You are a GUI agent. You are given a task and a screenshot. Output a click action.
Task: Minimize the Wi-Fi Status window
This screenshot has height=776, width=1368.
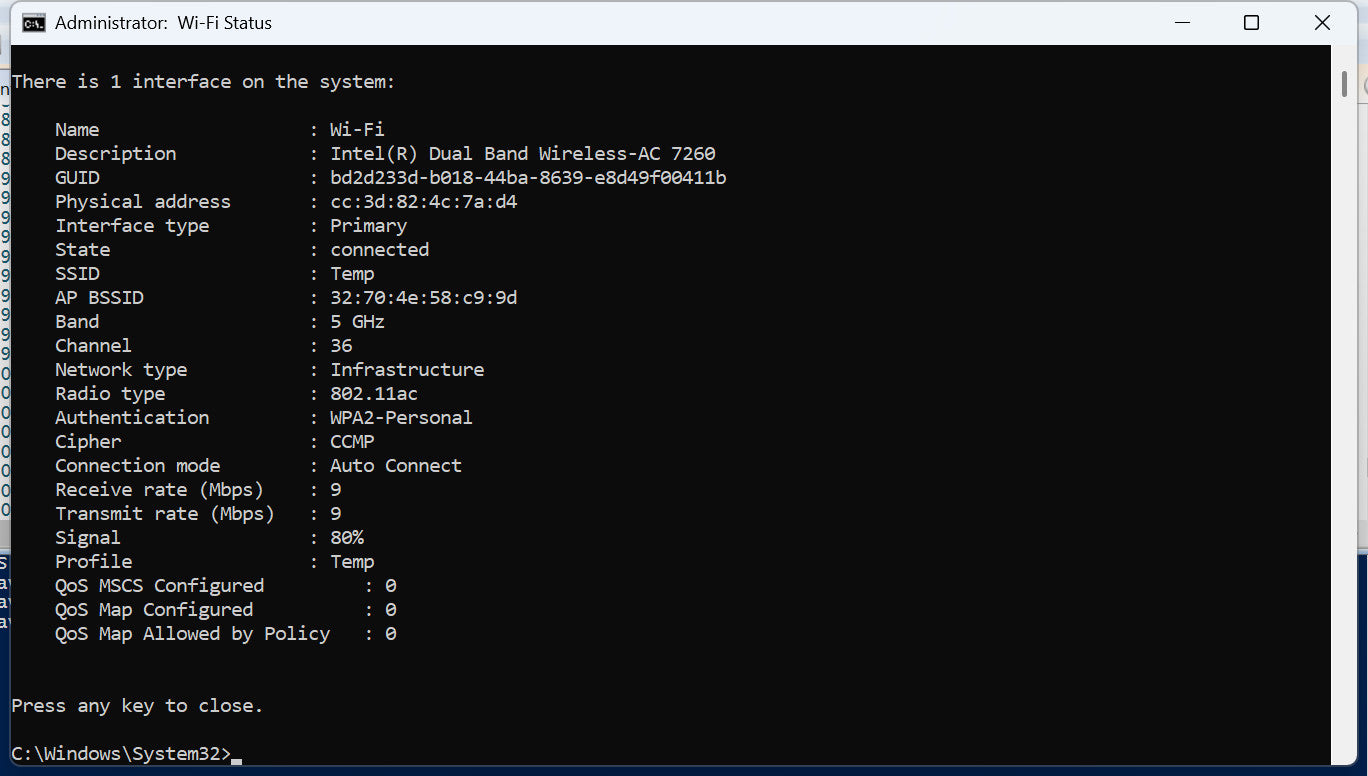click(1180, 23)
